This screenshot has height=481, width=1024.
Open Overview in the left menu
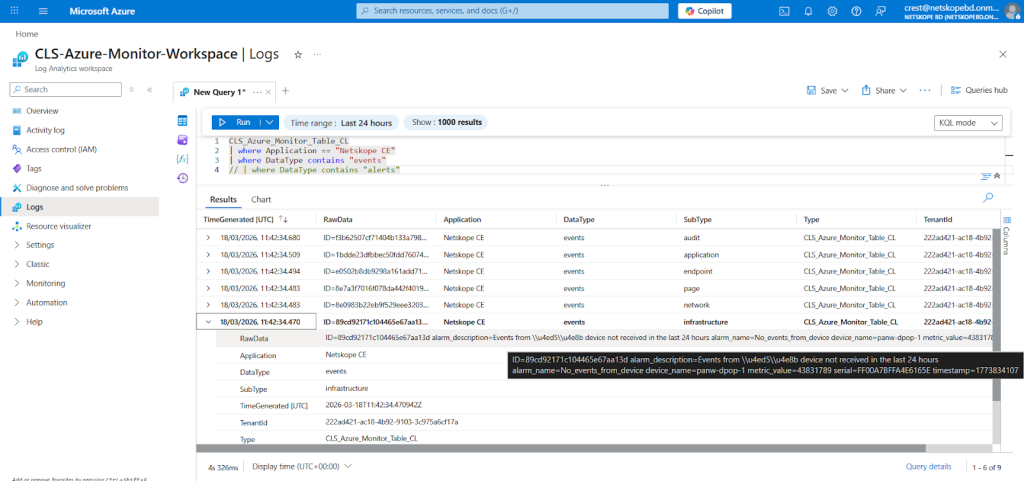click(x=42, y=111)
